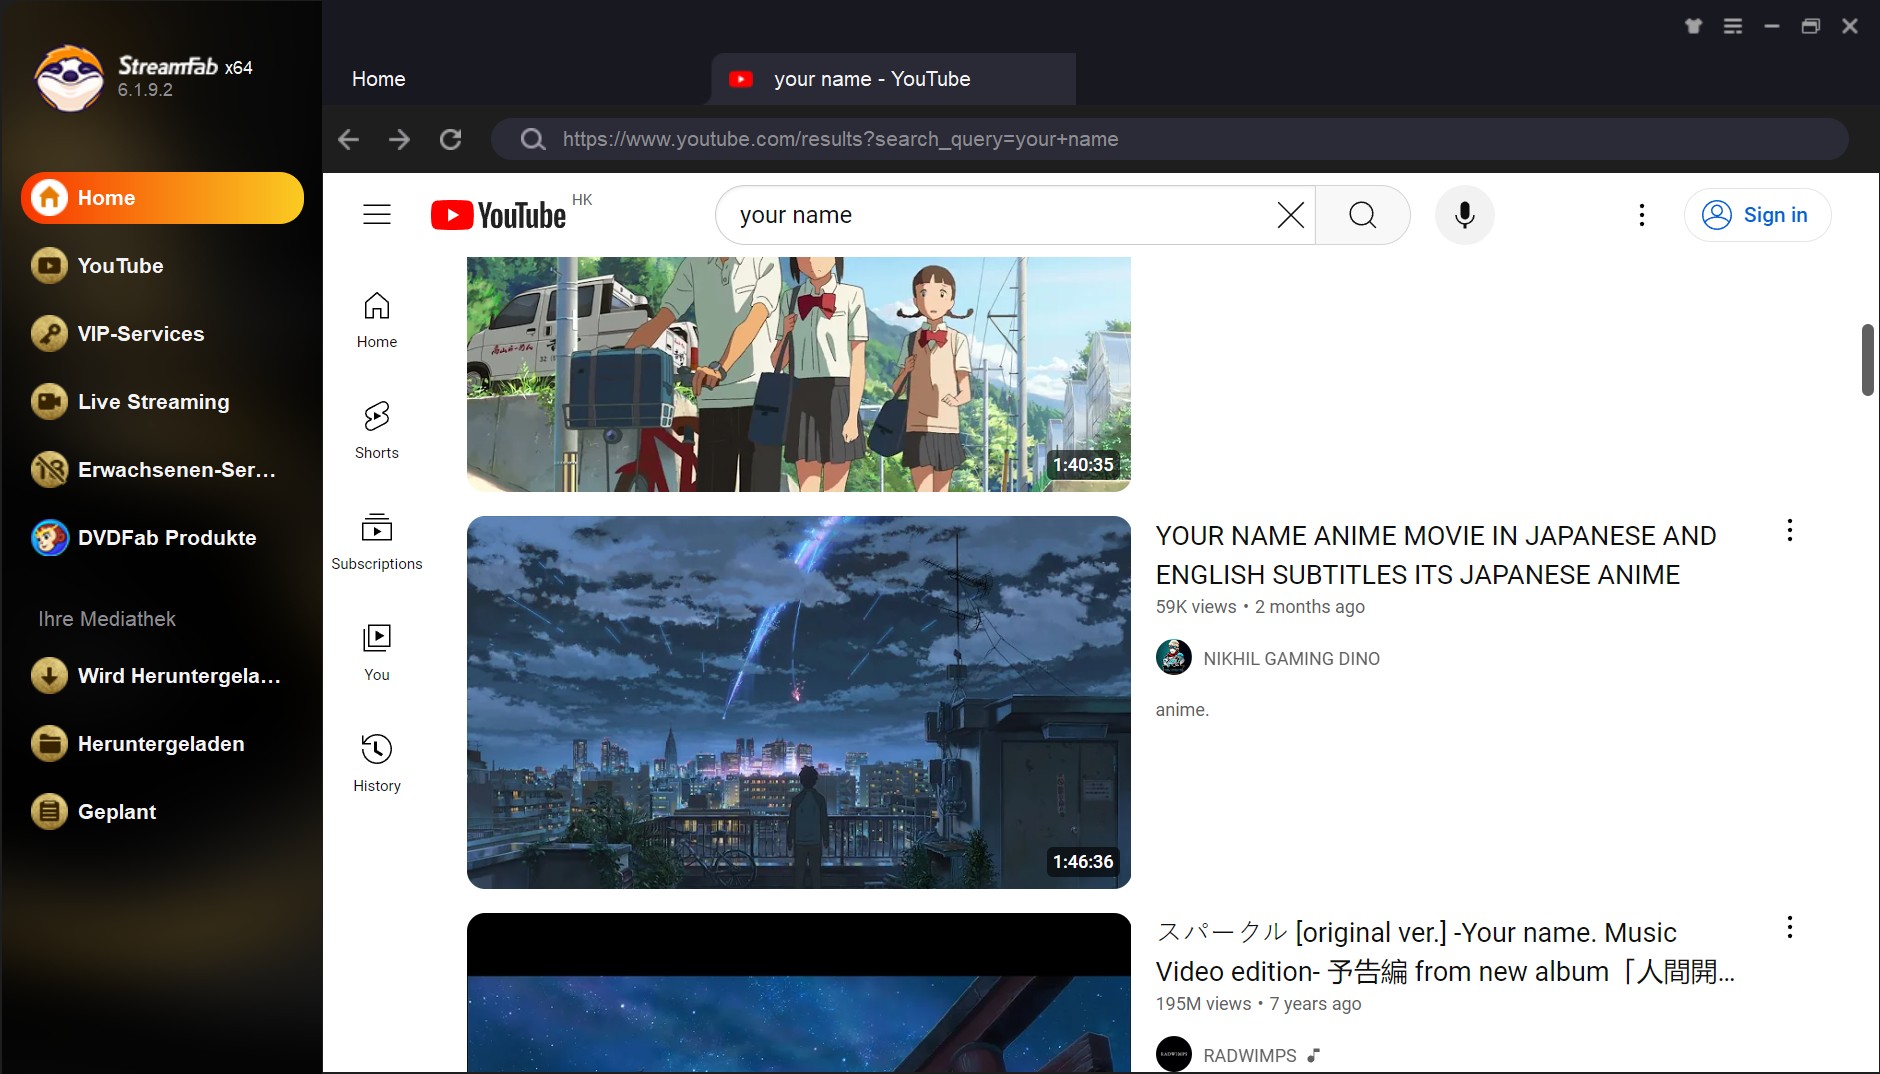The height and width of the screenshot is (1074, 1880).
Task: Open NIKHIL GAMING DINO channel name
Action: pos(1291,659)
